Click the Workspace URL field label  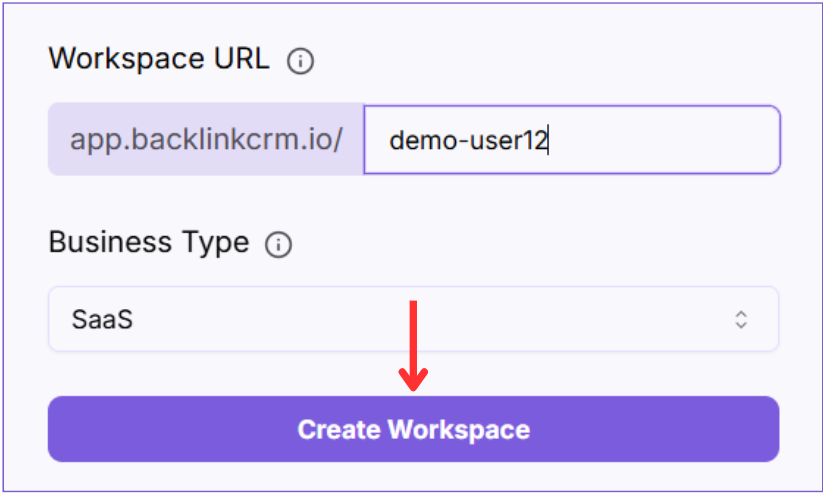point(159,59)
